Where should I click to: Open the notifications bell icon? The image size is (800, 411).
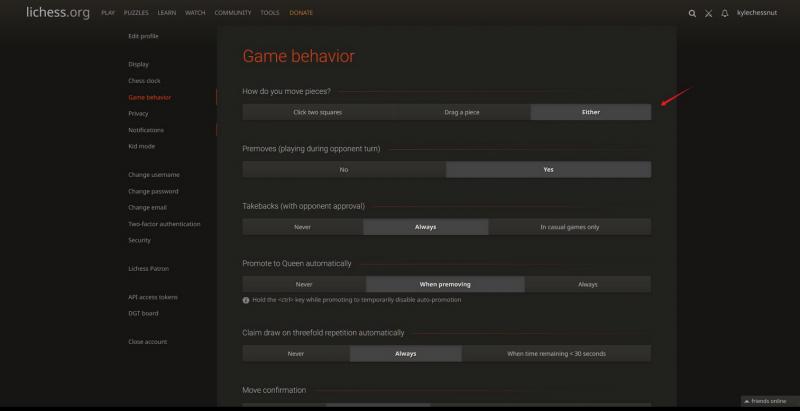tap(724, 13)
